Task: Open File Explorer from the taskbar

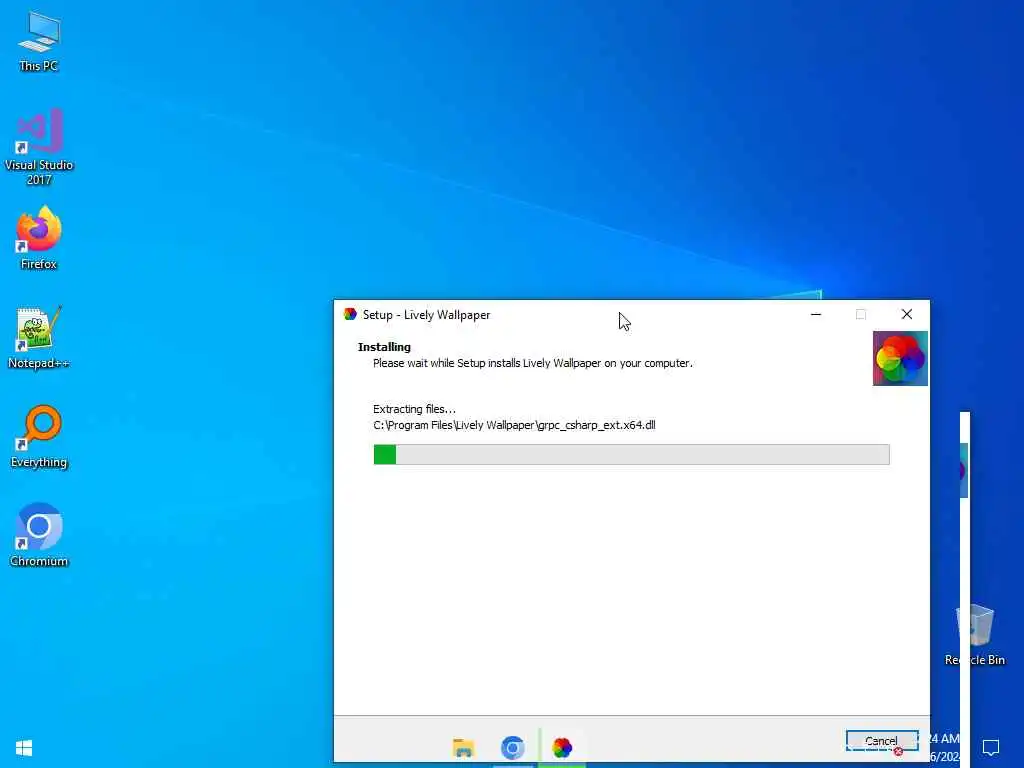Action: coord(463,748)
